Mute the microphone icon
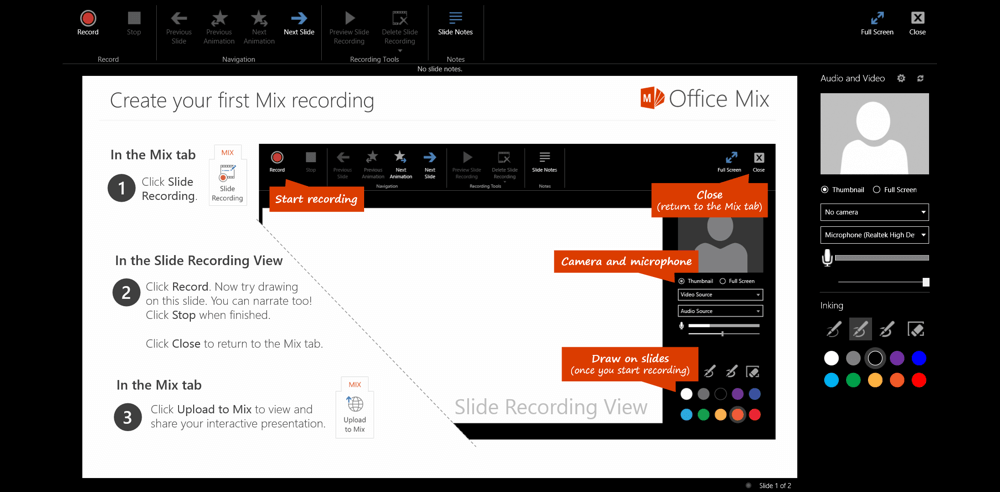Viewport: 1000px width, 492px height. pos(827,258)
